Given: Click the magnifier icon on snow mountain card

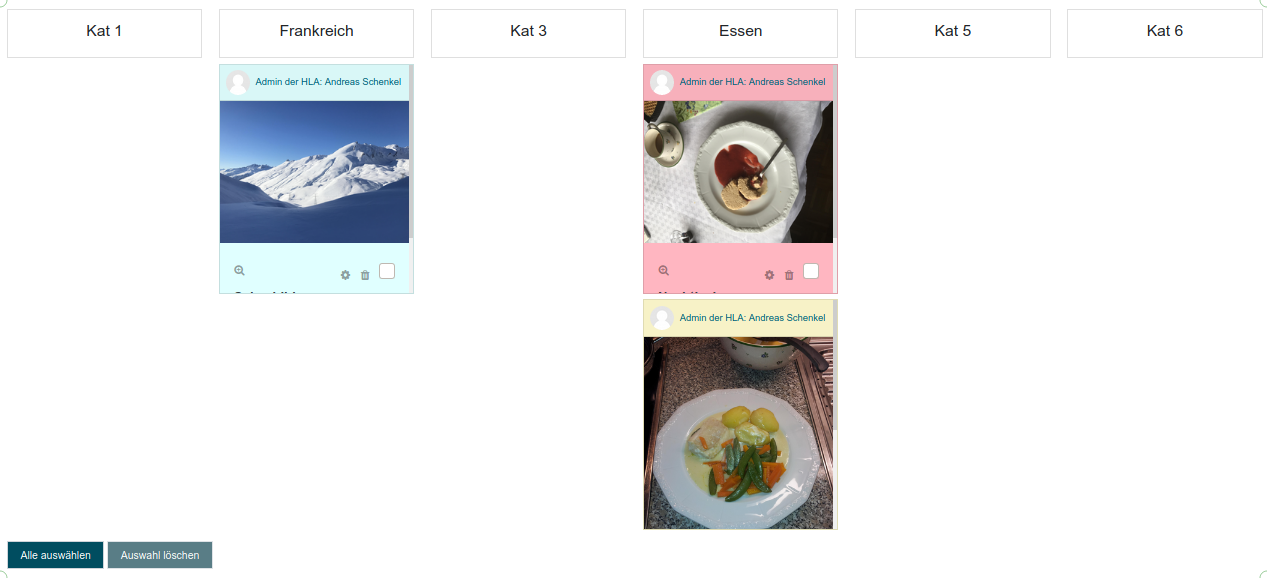Looking at the screenshot, I should [239, 270].
